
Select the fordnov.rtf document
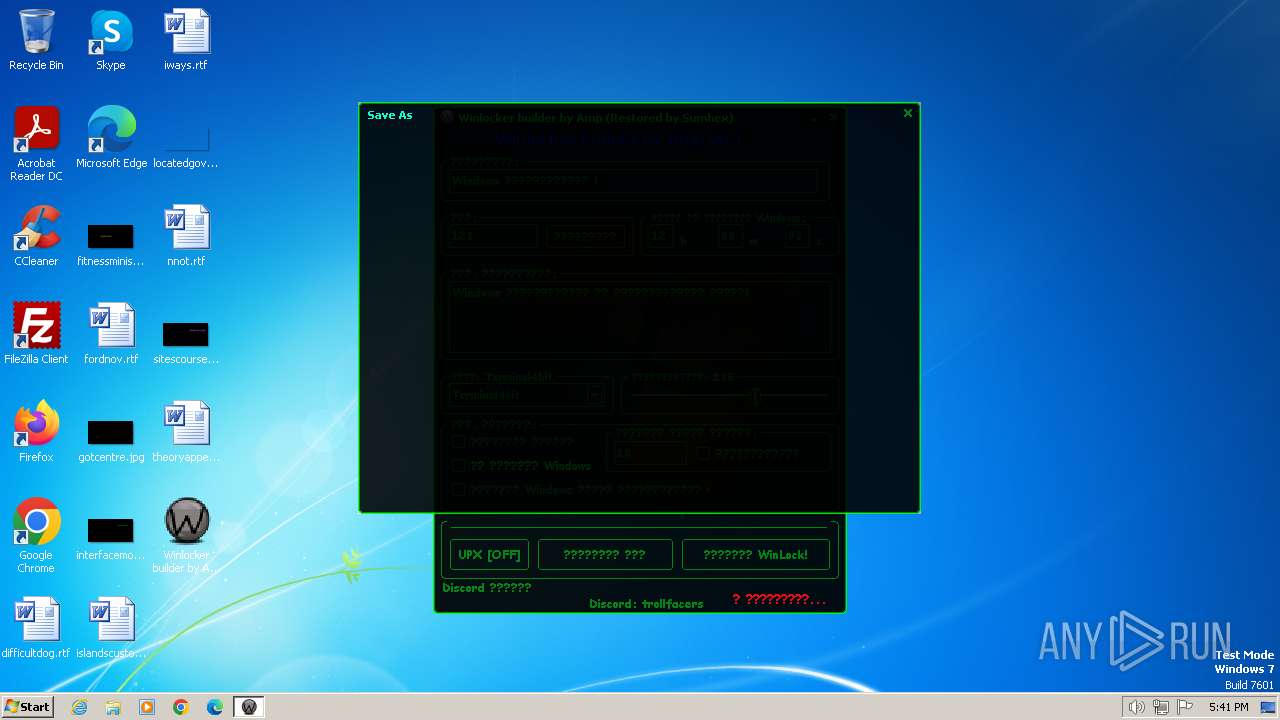click(x=110, y=334)
